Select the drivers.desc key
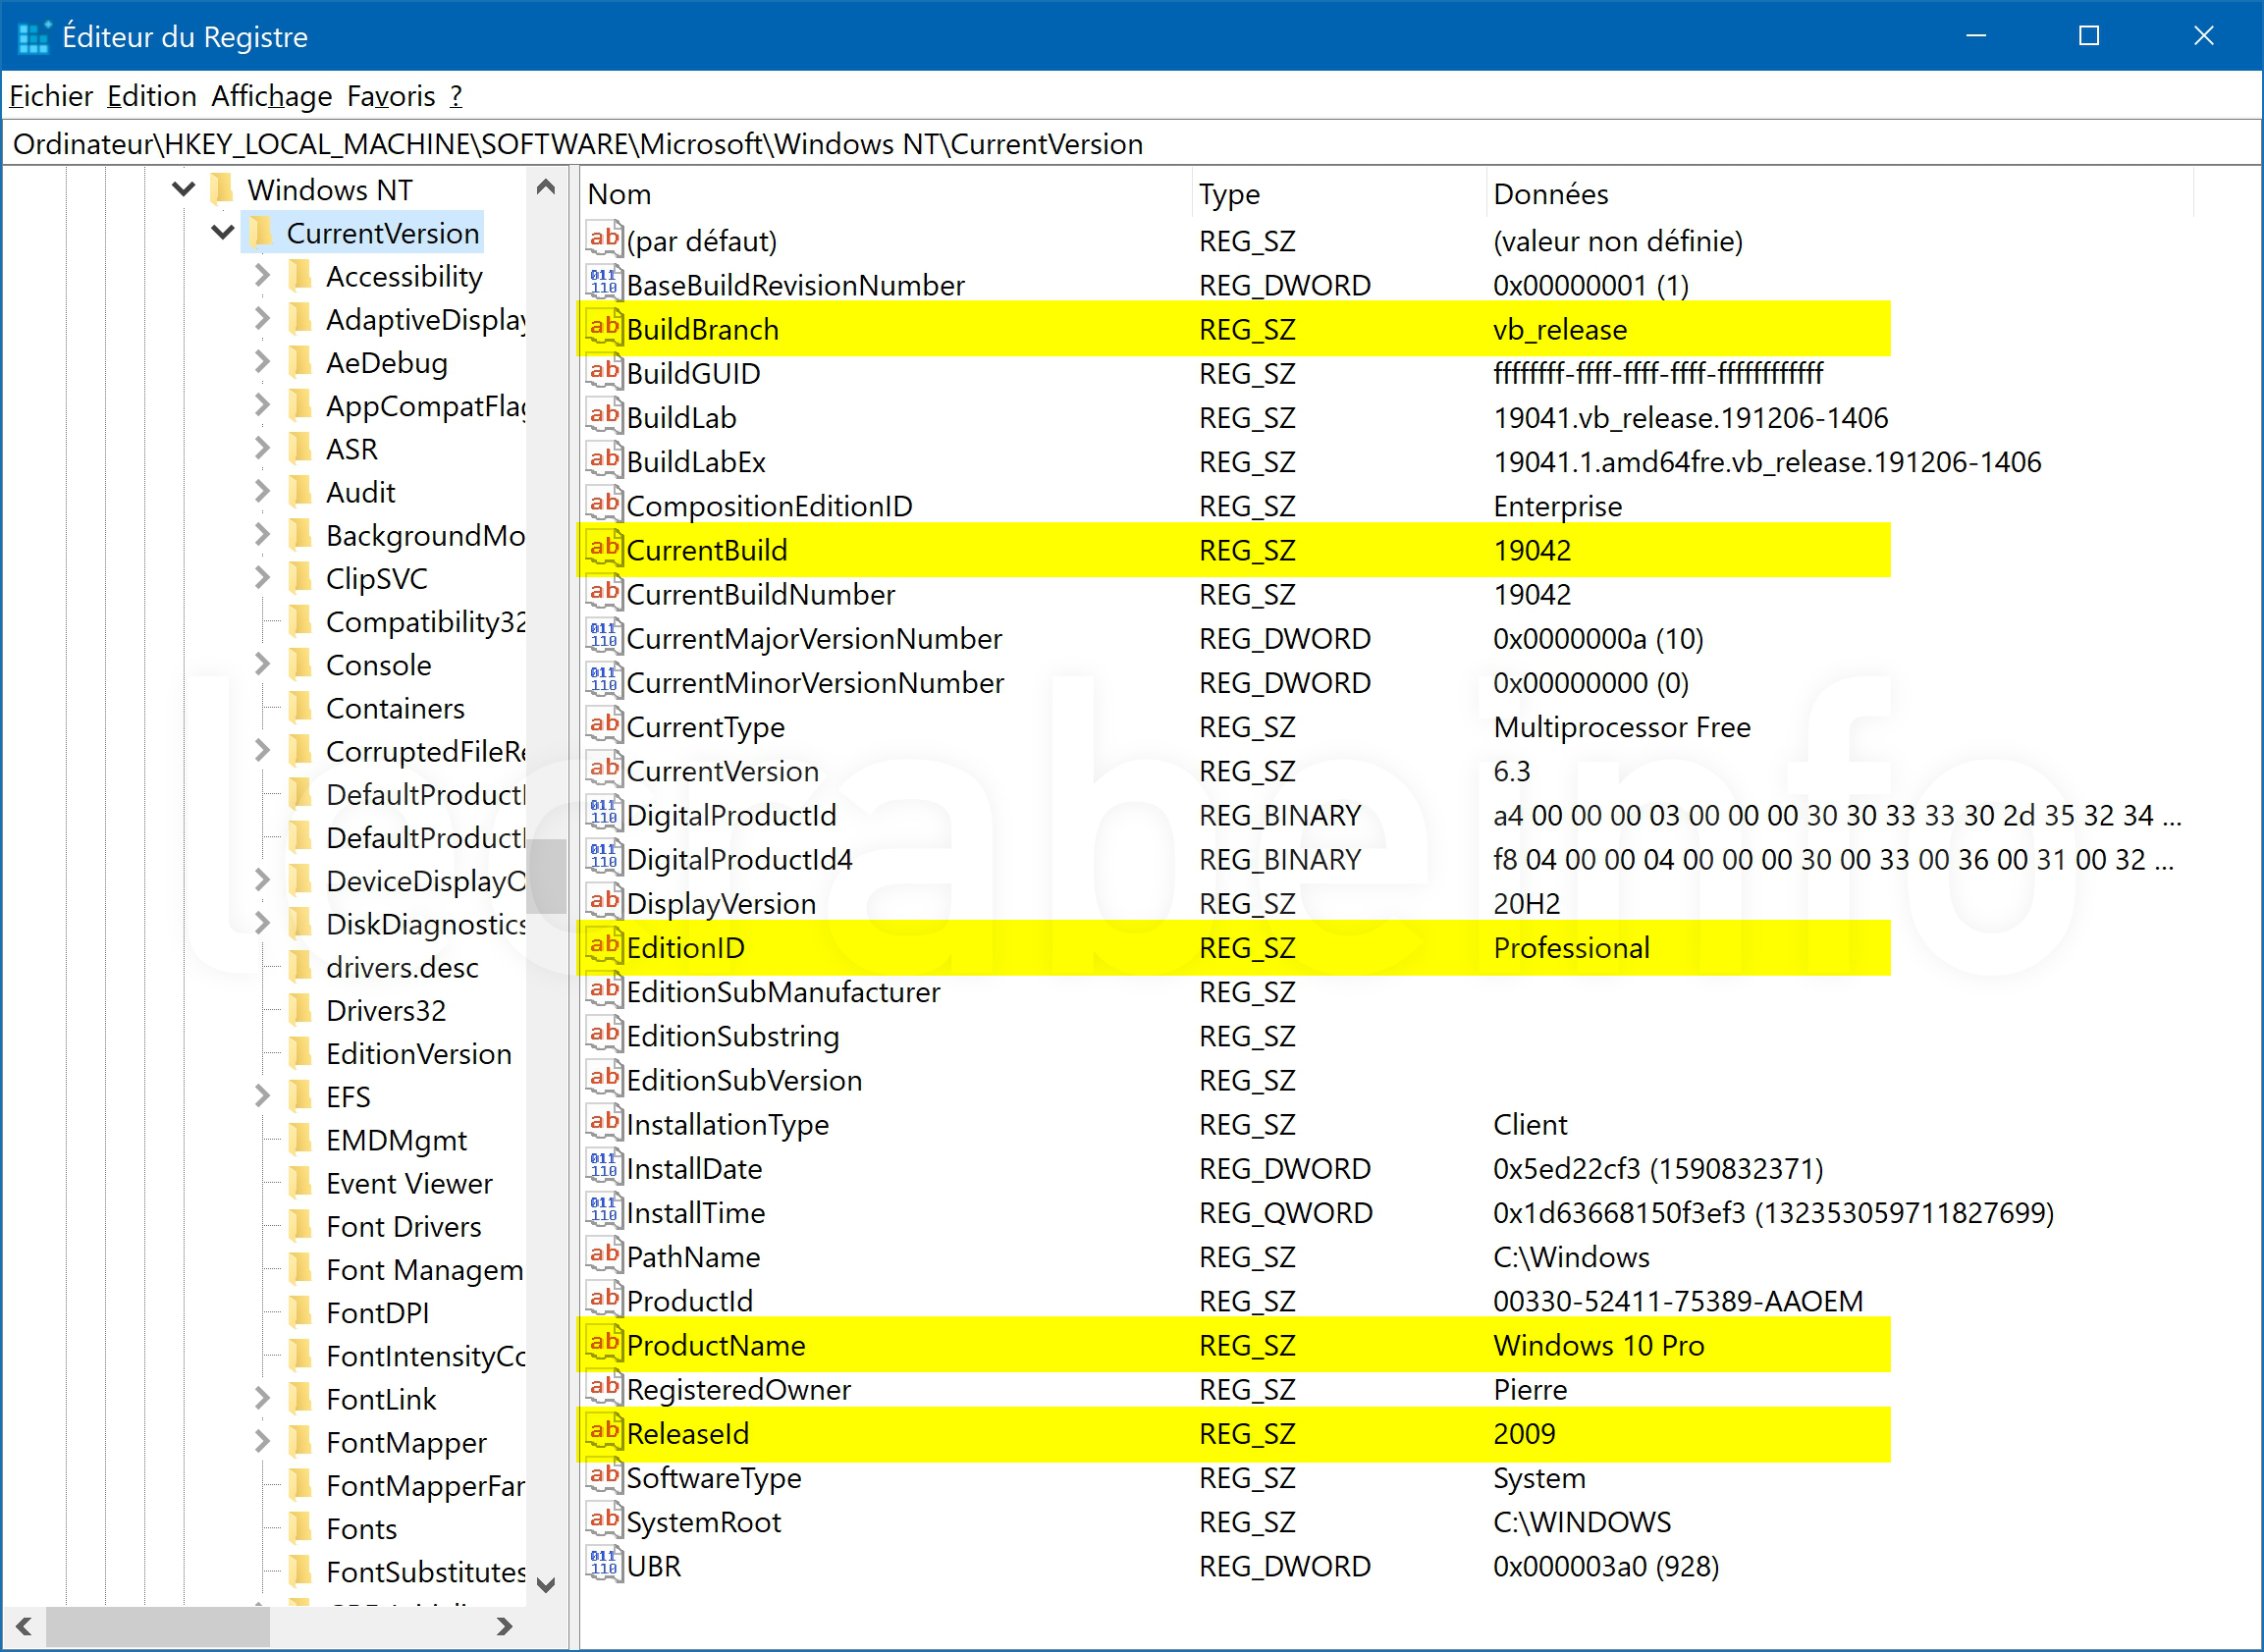The height and width of the screenshot is (1652, 2264). tap(402, 967)
